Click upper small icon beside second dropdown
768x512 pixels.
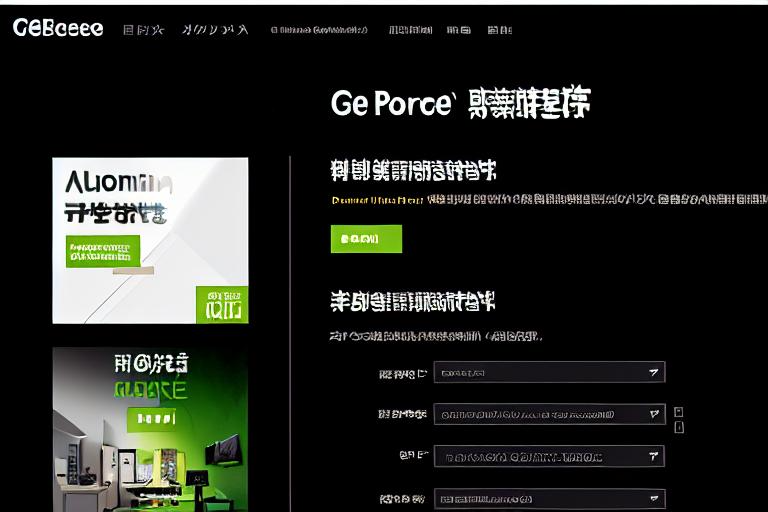679,411
